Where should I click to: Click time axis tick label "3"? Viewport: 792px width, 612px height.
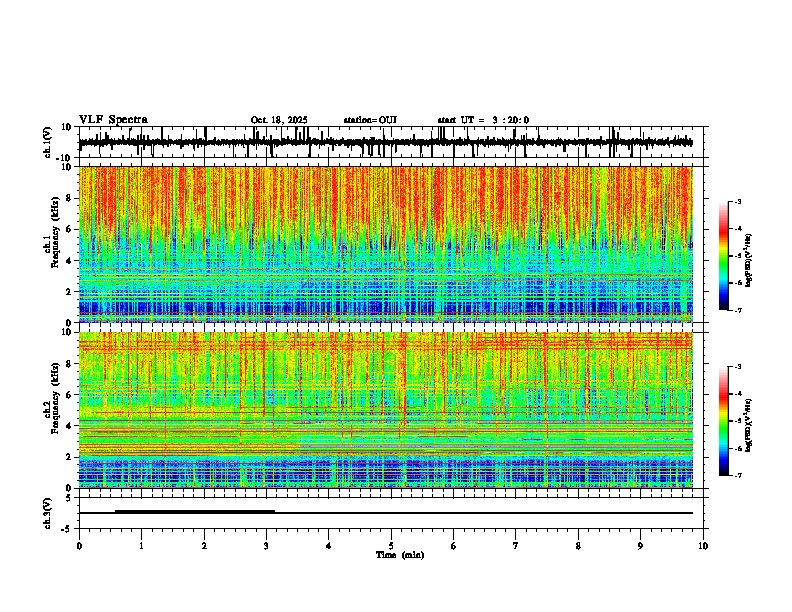pyautogui.click(x=266, y=546)
